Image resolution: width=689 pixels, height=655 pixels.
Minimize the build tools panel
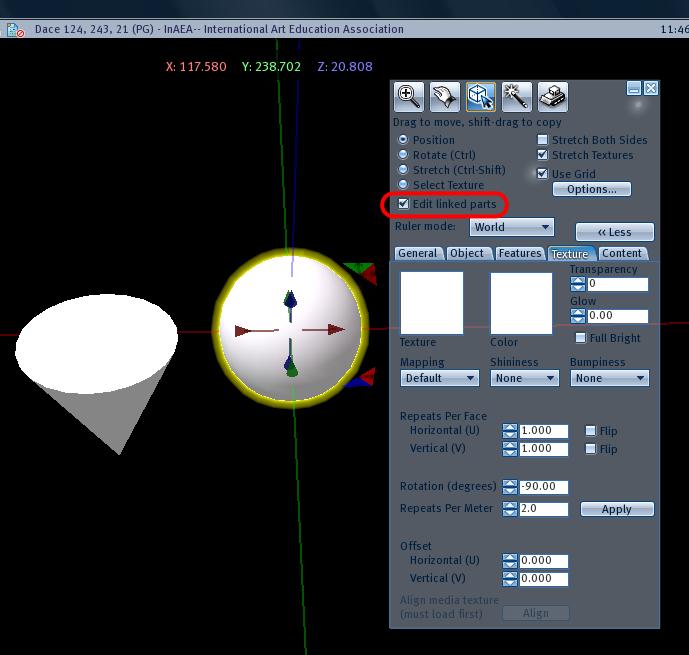coord(634,89)
